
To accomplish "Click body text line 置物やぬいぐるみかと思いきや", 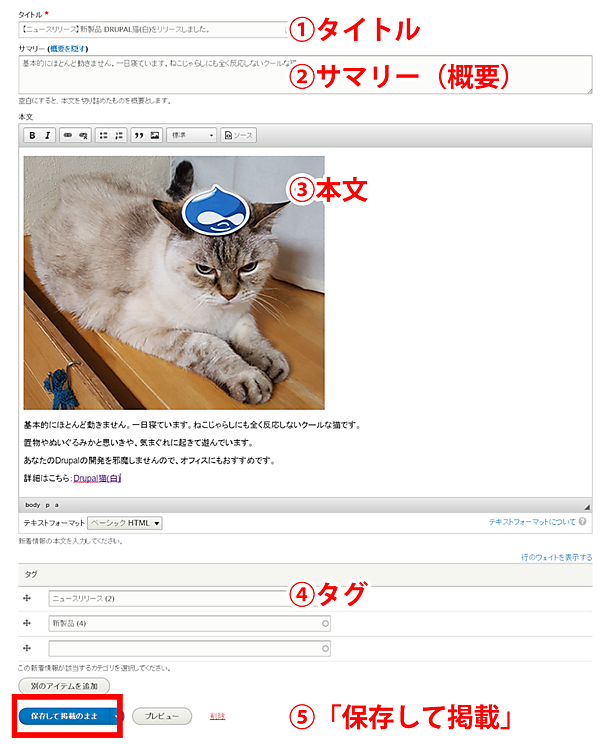I will pyautogui.click(x=138, y=443).
